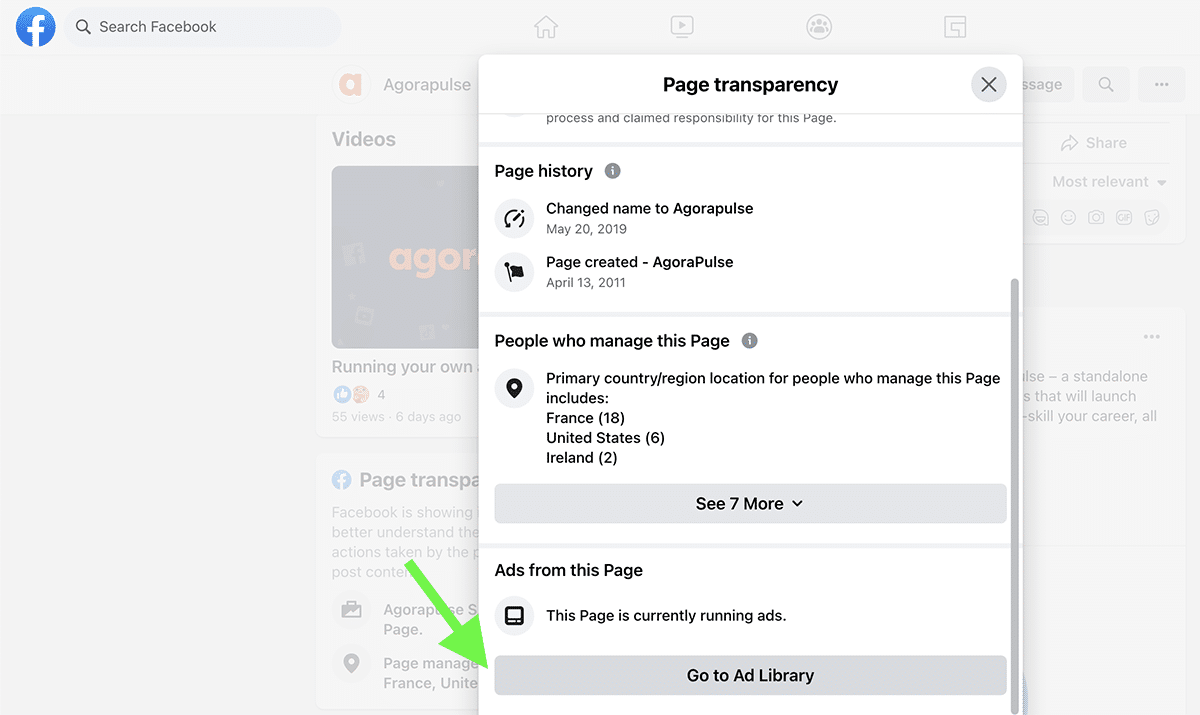This screenshot has height=715, width=1200.
Task: Click the dialog scrollbar
Action: 1015,495
